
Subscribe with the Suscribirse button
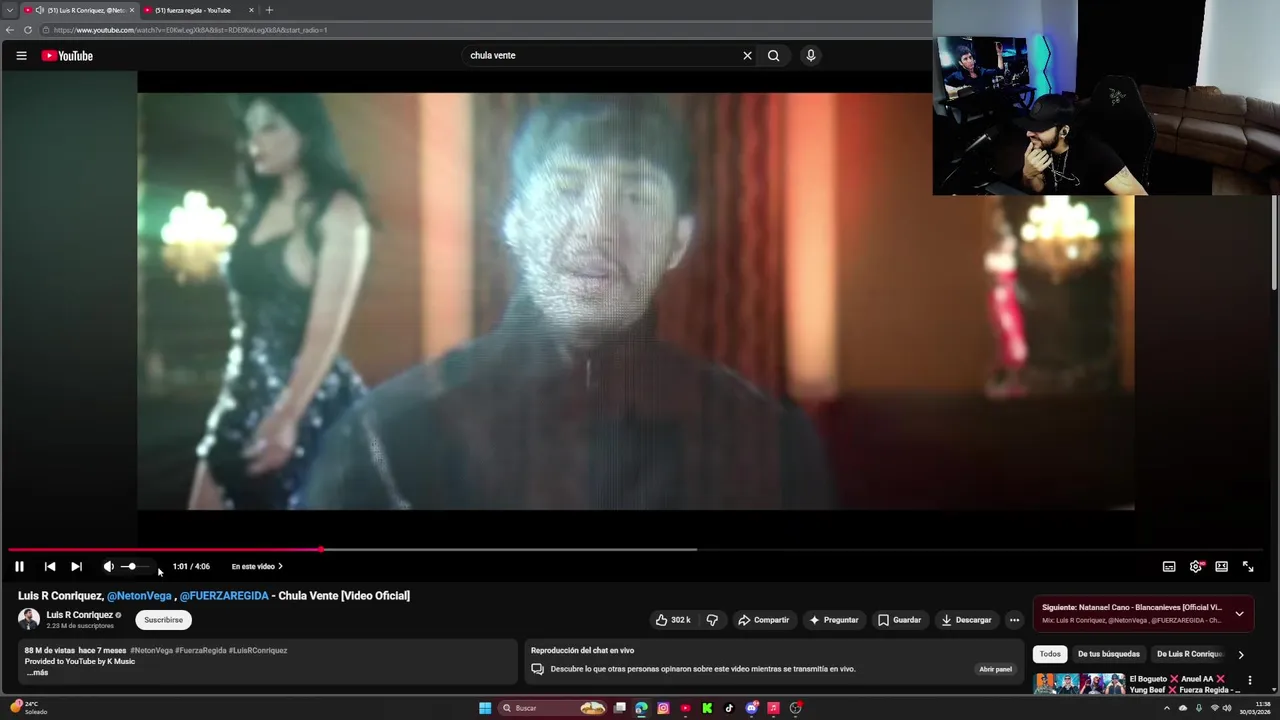coord(163,620)
